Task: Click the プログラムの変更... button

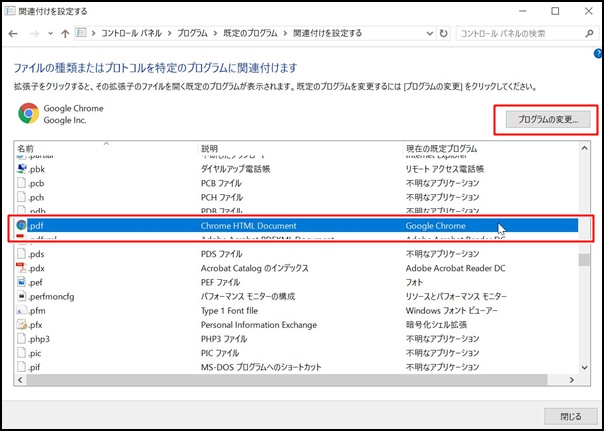Action: pyautogui.click(x=548, y=119)
